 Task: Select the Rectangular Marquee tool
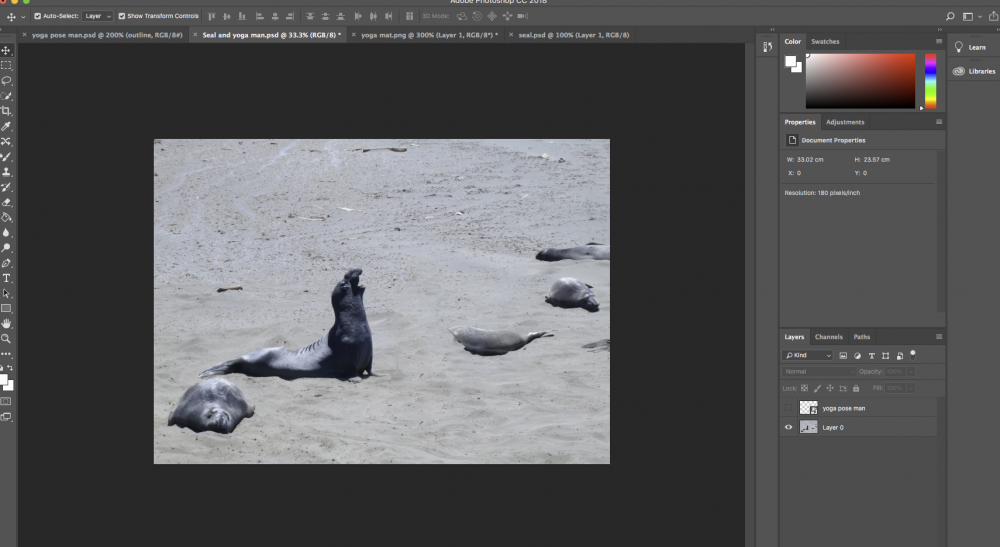click(6, 65)
